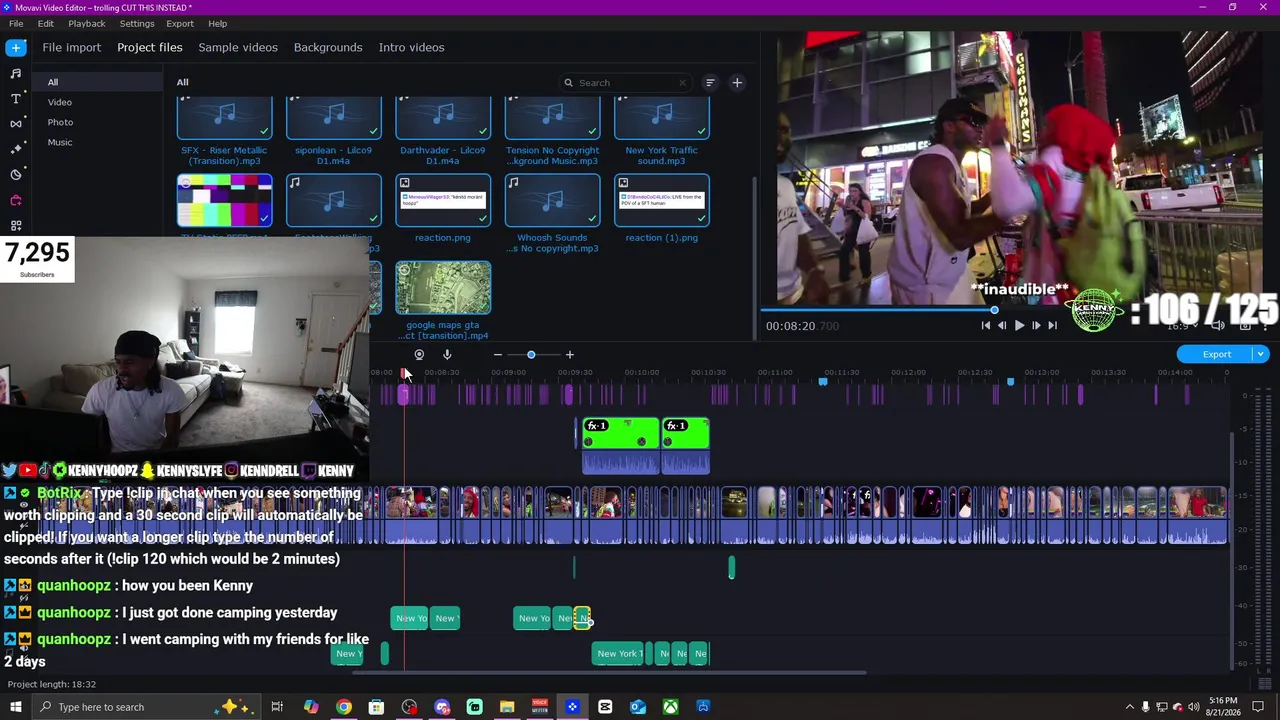Open the Playback menu
Viewport: 1280px width, 720px height.
pos(87,23)
